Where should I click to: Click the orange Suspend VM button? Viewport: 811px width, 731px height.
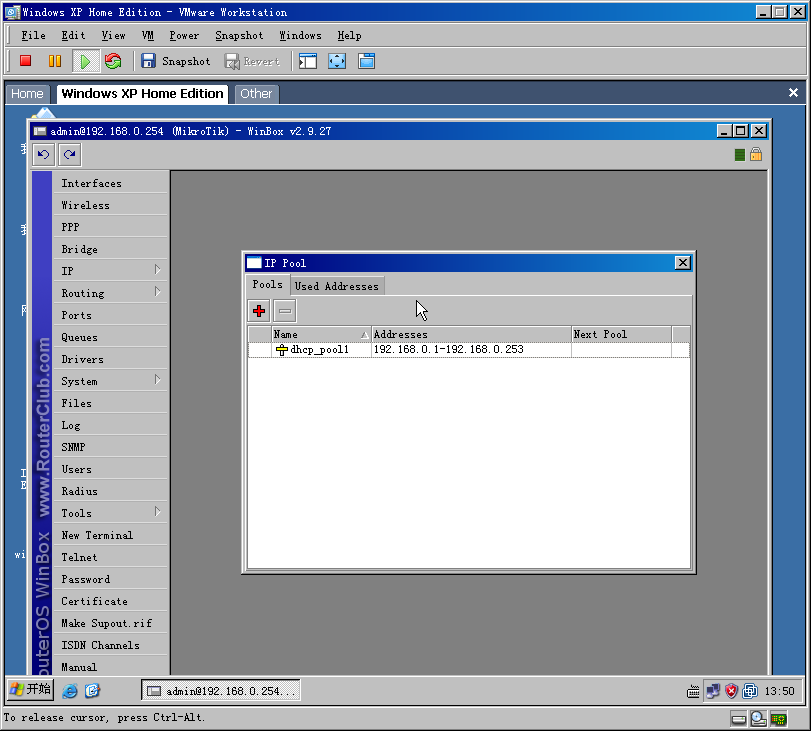click(55, 61)
